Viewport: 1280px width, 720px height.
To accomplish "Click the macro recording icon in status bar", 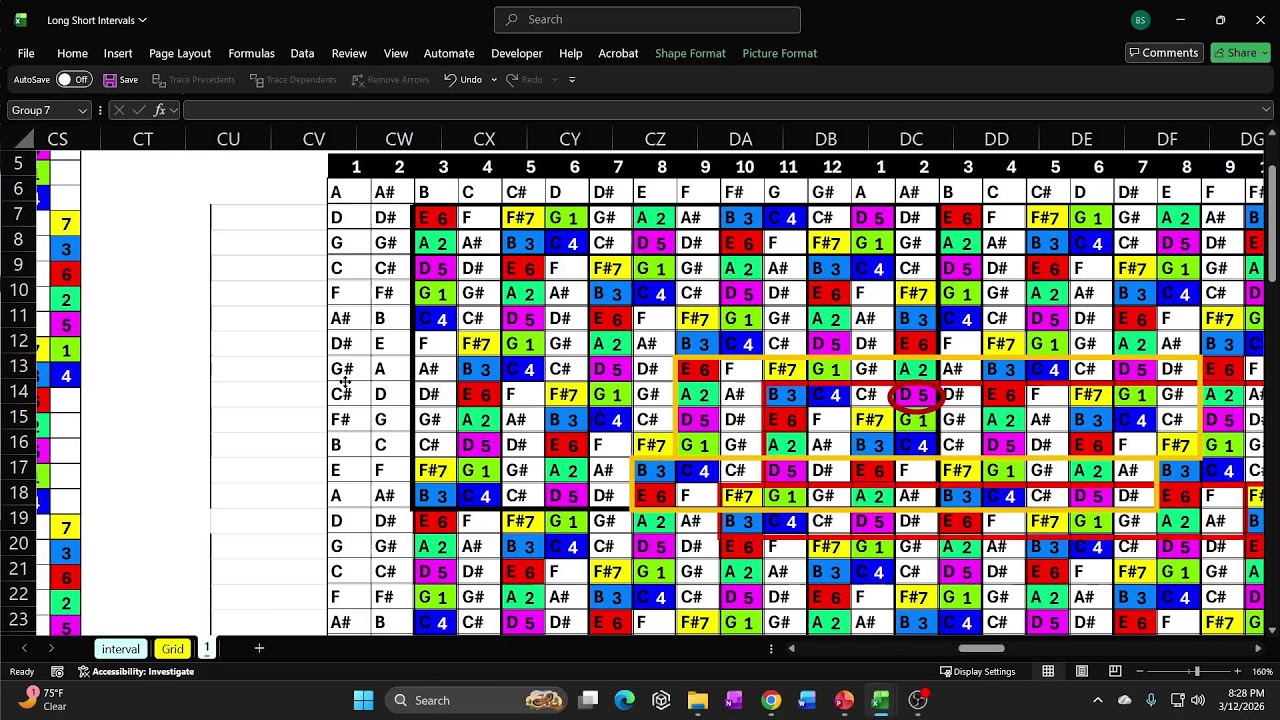I will (57, 672).
